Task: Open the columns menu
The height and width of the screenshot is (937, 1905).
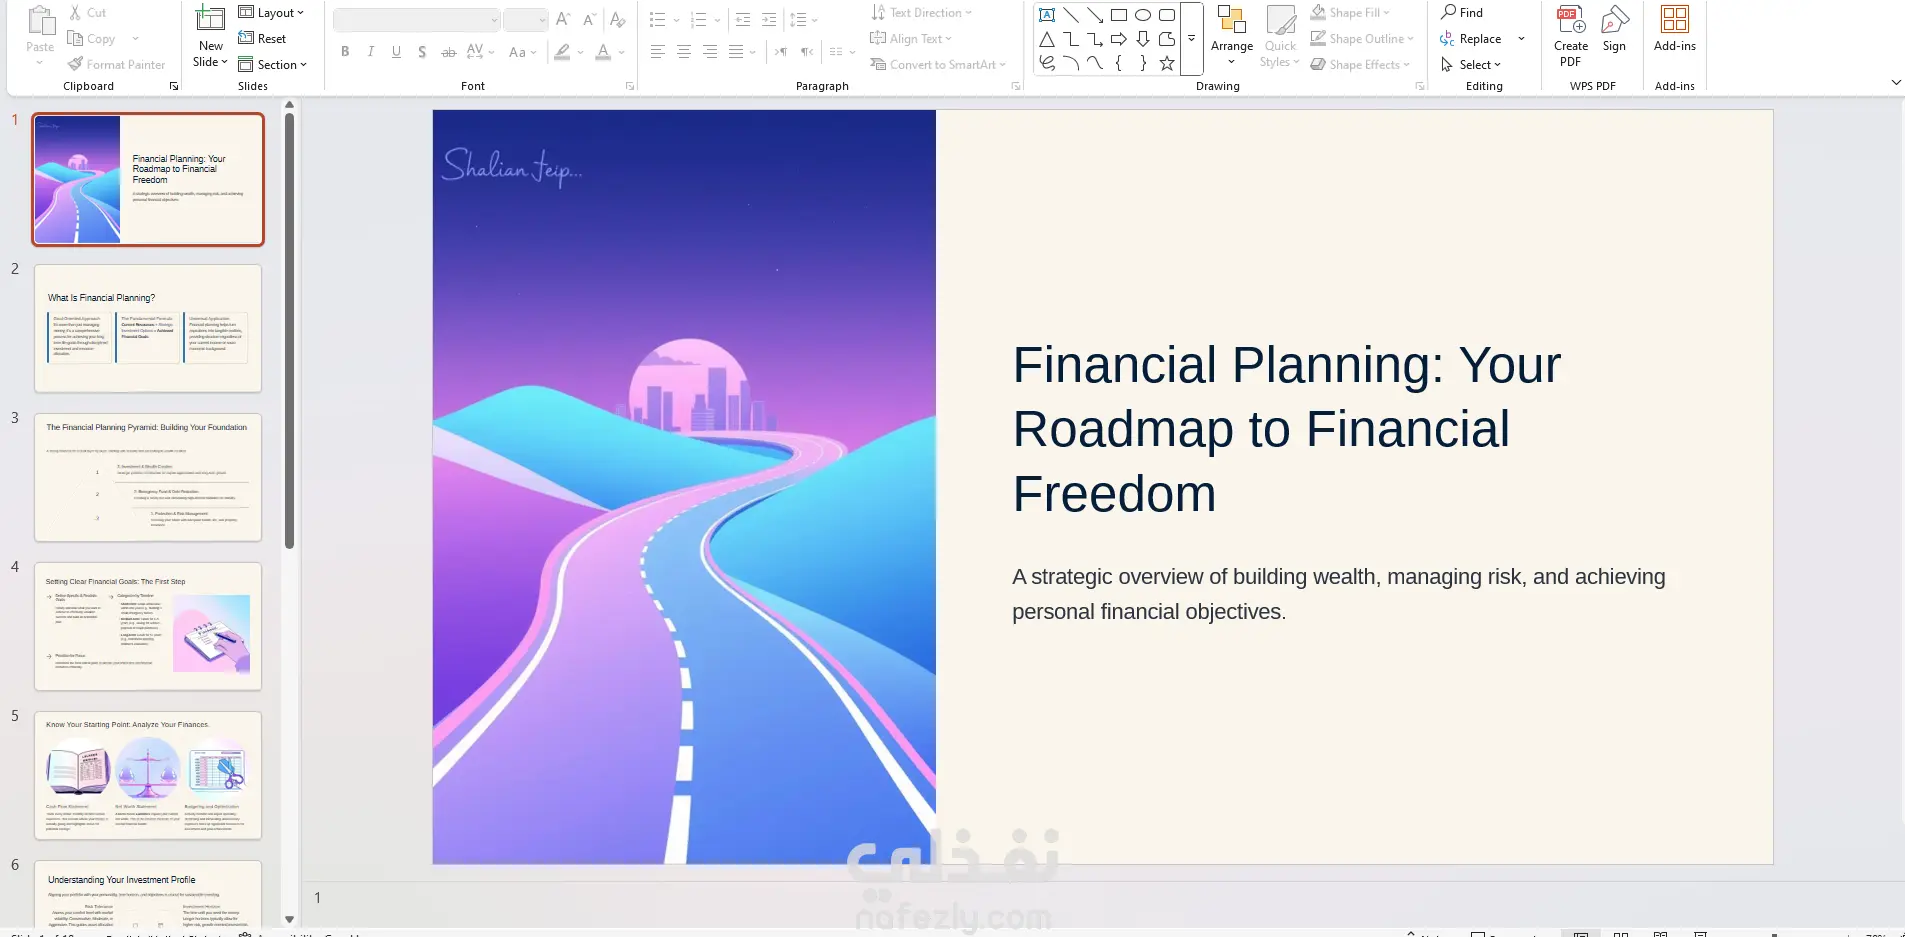Action: click(842, 52)
